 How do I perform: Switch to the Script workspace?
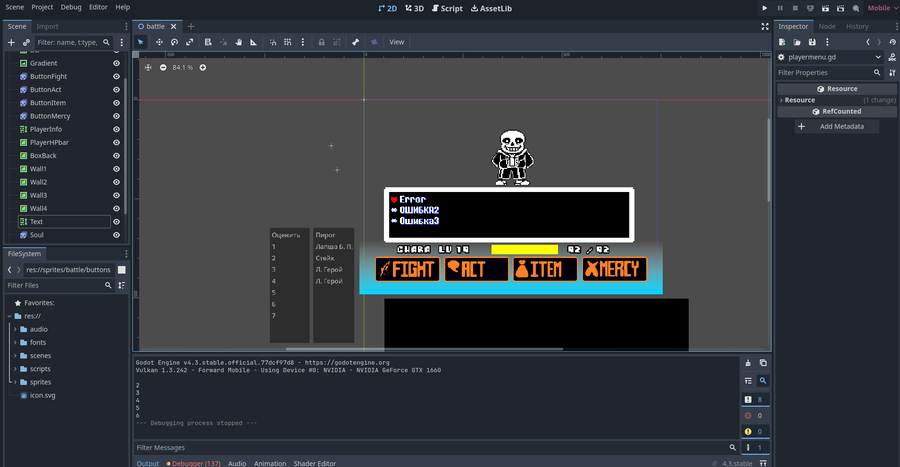pyautogui.click(x=447, y=8)
